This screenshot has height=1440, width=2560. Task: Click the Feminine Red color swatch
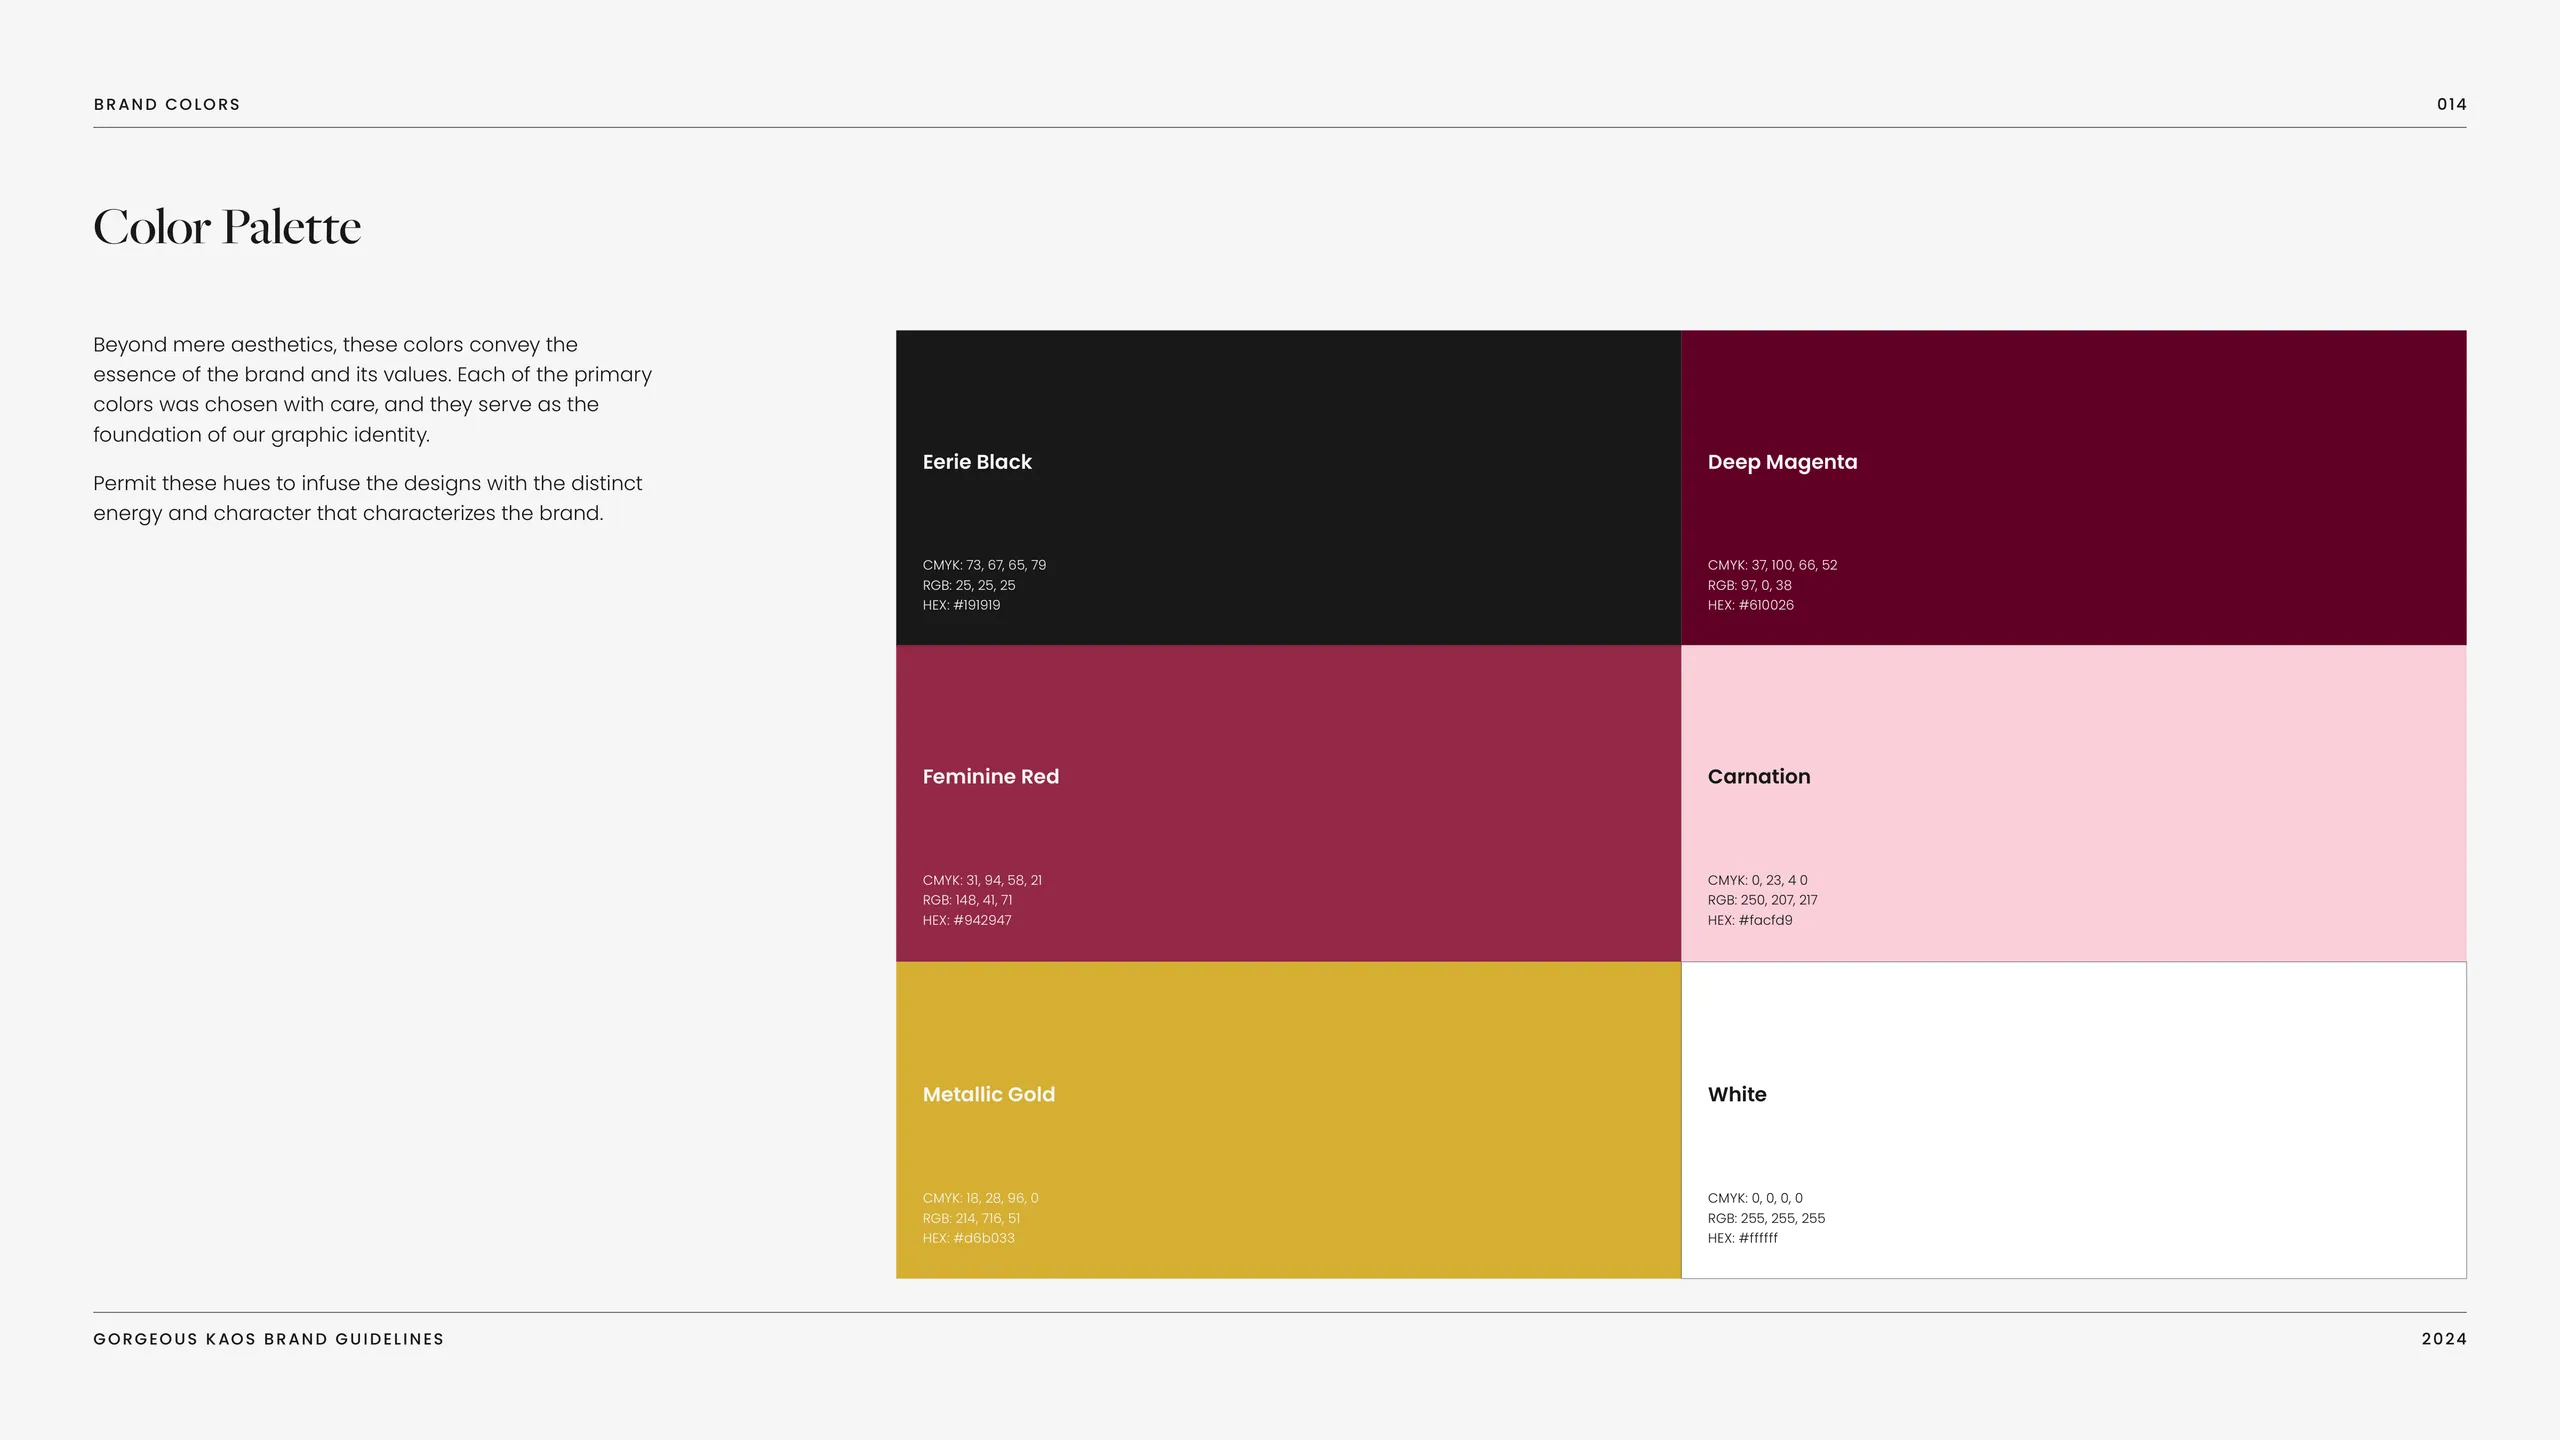[x=1288, y=803]
